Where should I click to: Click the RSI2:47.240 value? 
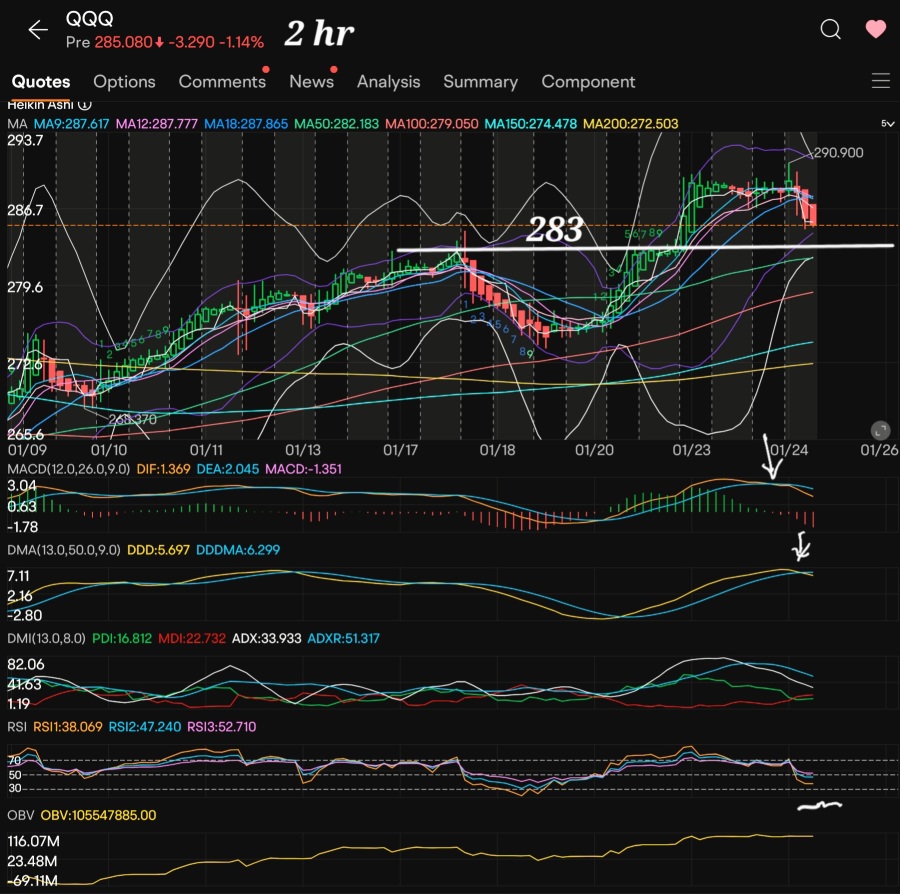point(145,726)
